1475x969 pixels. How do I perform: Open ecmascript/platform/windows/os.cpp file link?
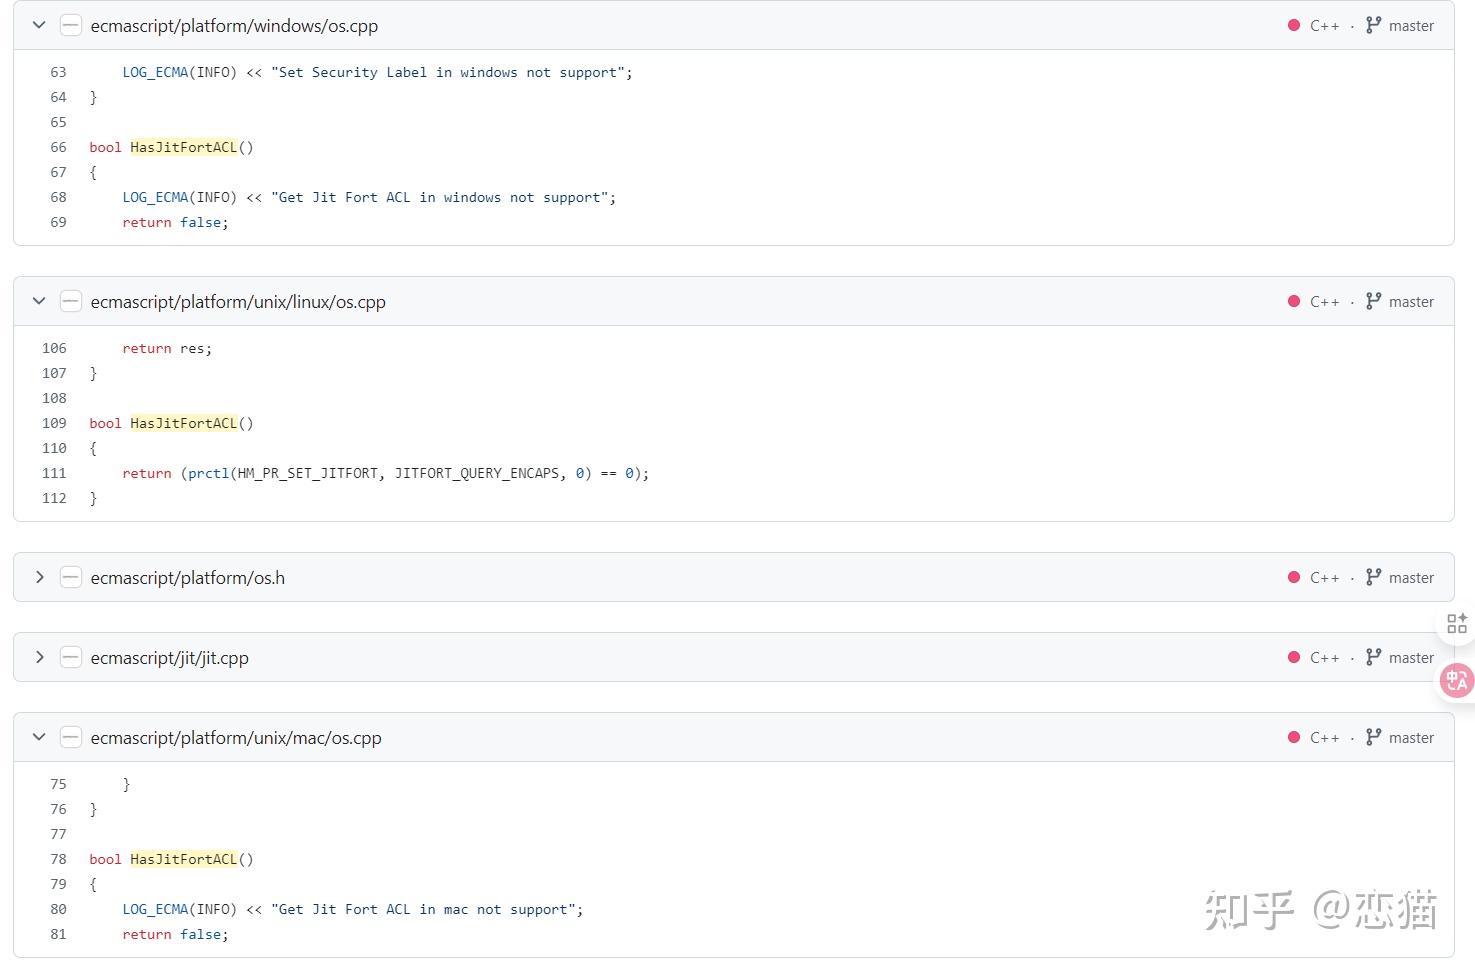click(234, 26)
